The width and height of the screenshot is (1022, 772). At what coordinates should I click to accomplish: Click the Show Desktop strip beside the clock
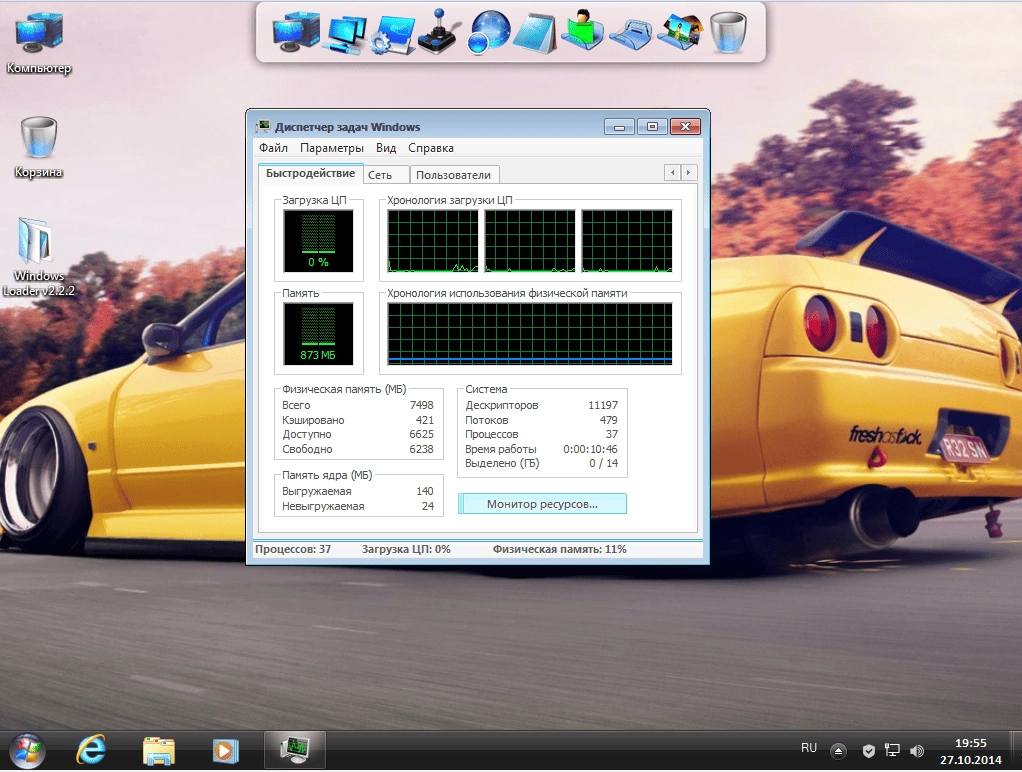[1016, 750]
